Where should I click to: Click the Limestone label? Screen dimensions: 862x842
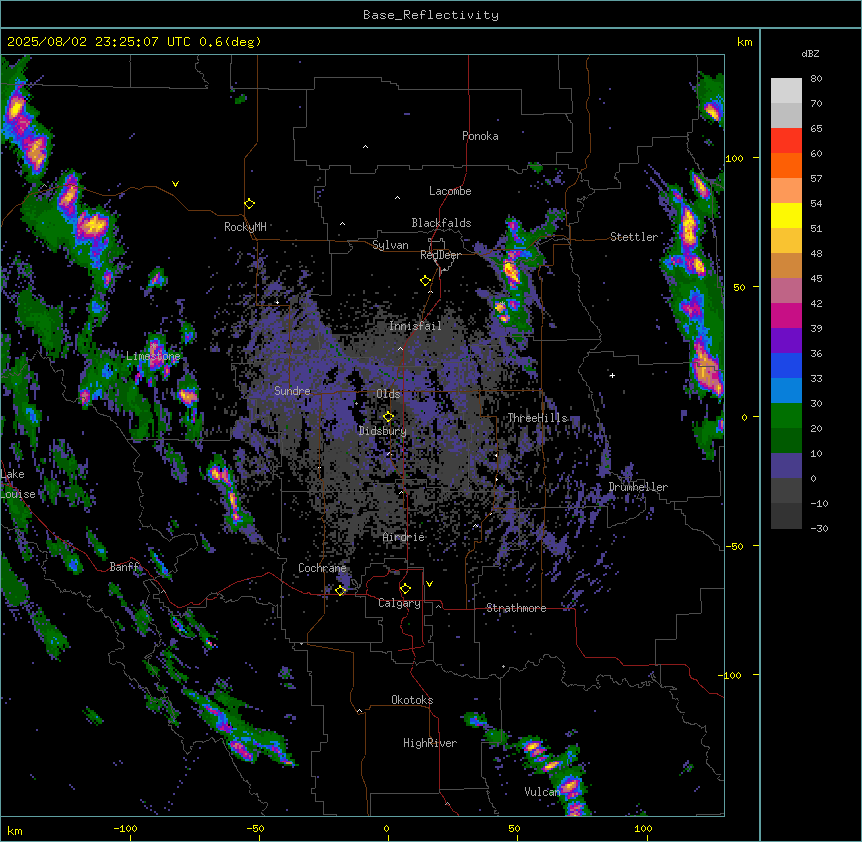tap(153, 356)
